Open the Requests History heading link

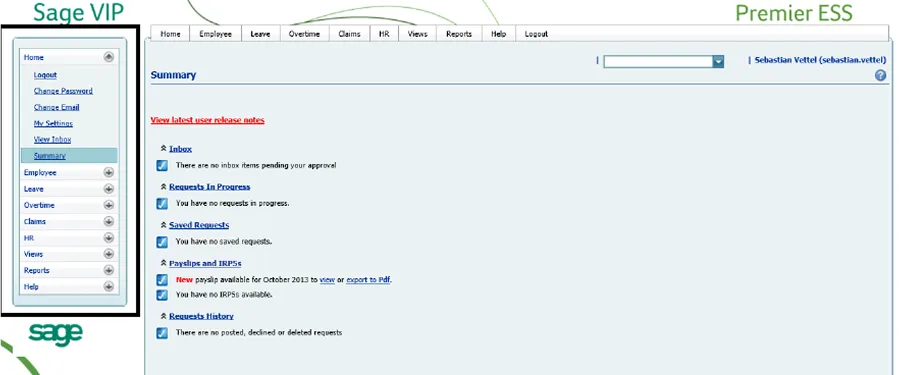pos(201,316)
